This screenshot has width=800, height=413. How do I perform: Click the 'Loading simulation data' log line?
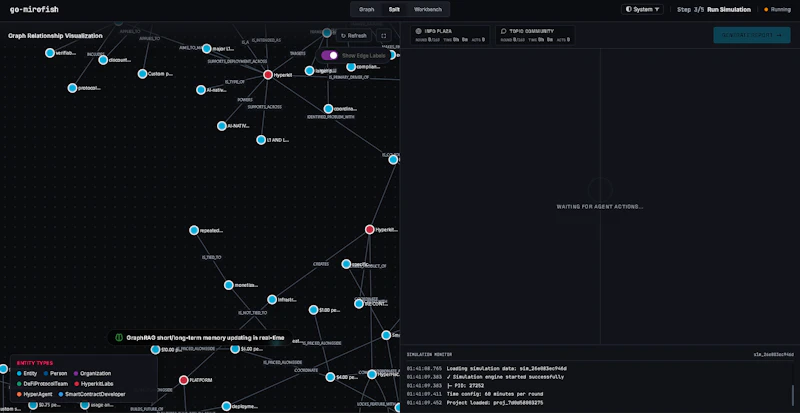point(506,368)
